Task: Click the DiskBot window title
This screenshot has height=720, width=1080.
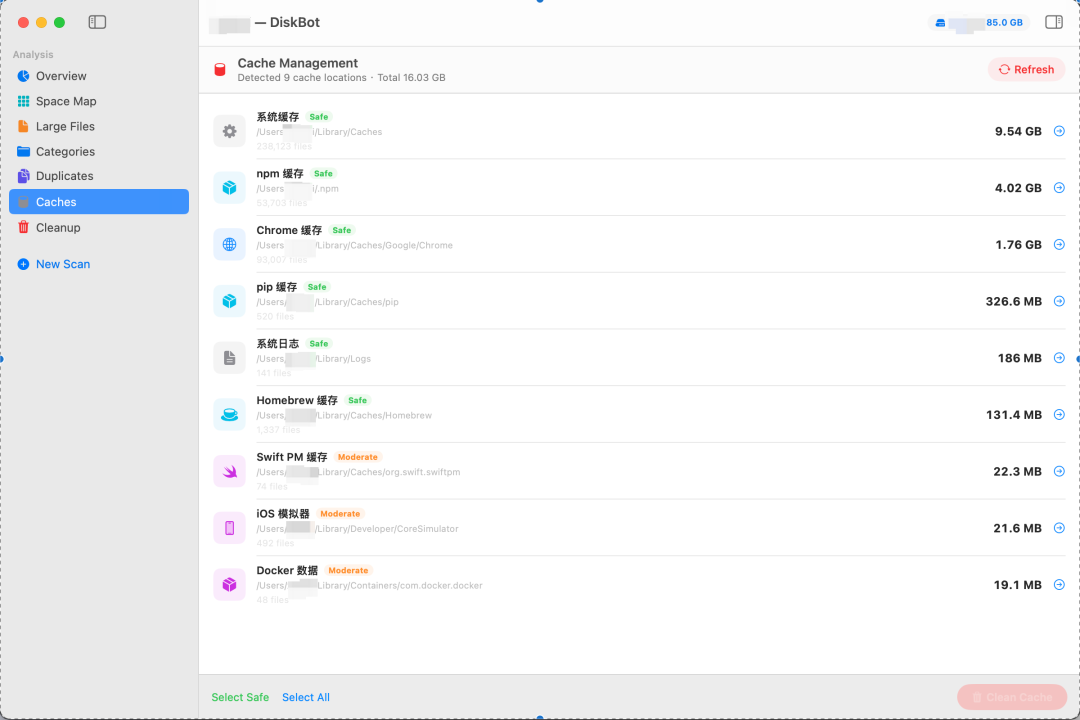Action: tap(287, 22)
